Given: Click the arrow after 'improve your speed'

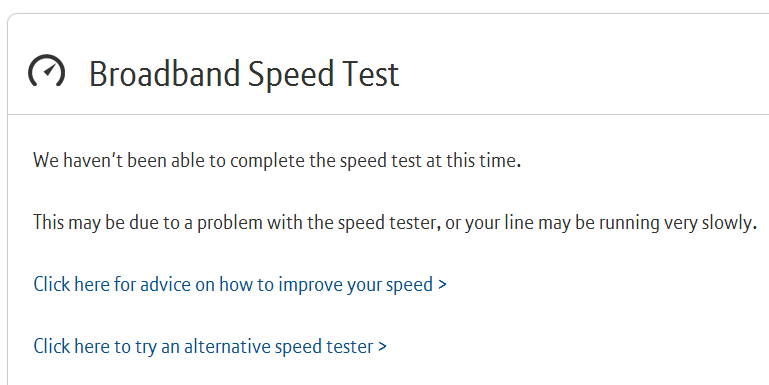Looking at the screenshot, I should [x=442, y=284].
